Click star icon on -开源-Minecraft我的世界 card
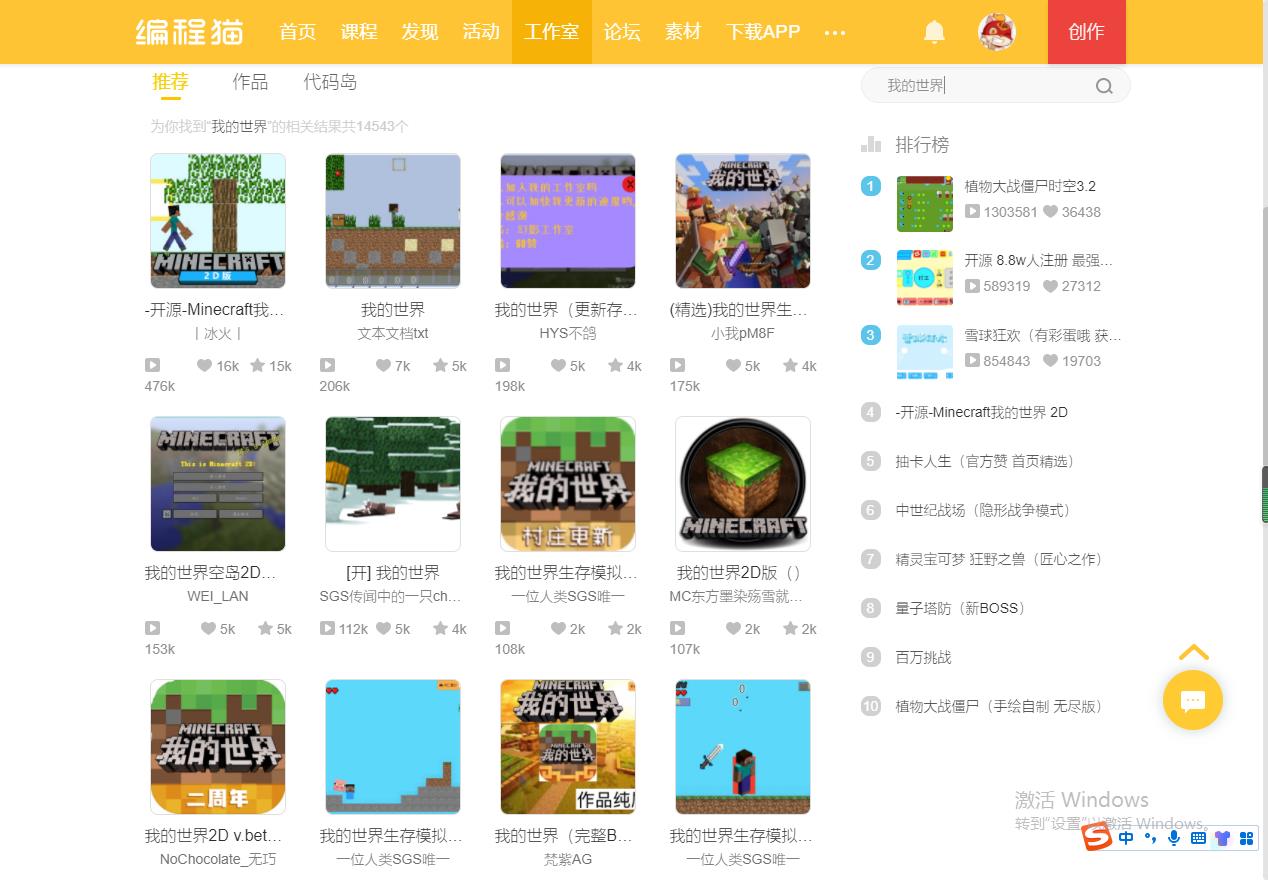This screenshot has height=880, width=1268. tap(257, 366)
